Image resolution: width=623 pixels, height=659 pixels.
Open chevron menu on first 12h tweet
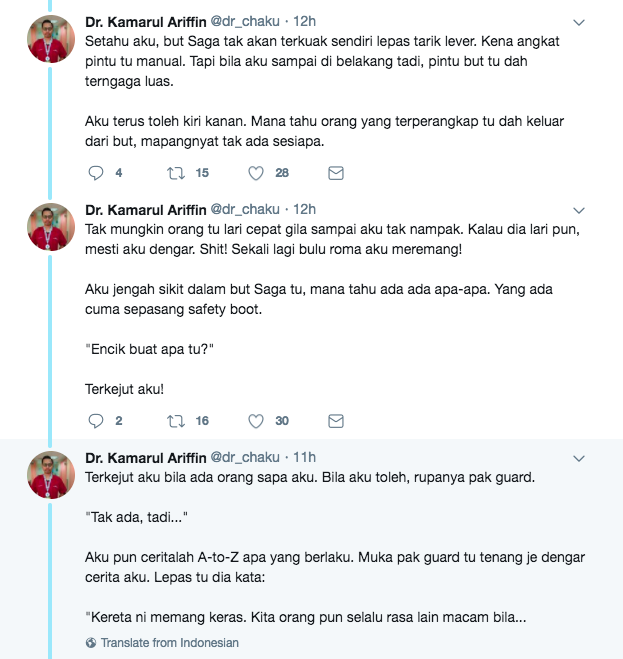pos(579,22)
